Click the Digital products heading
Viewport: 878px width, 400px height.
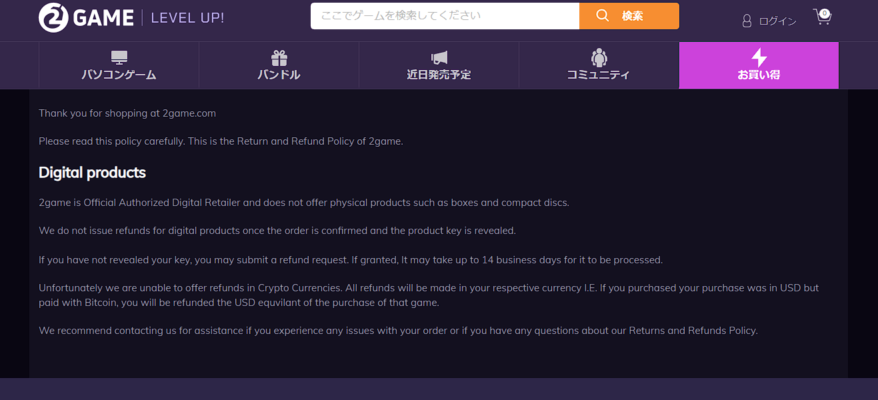pyautogui.click(x=92, y=173)
